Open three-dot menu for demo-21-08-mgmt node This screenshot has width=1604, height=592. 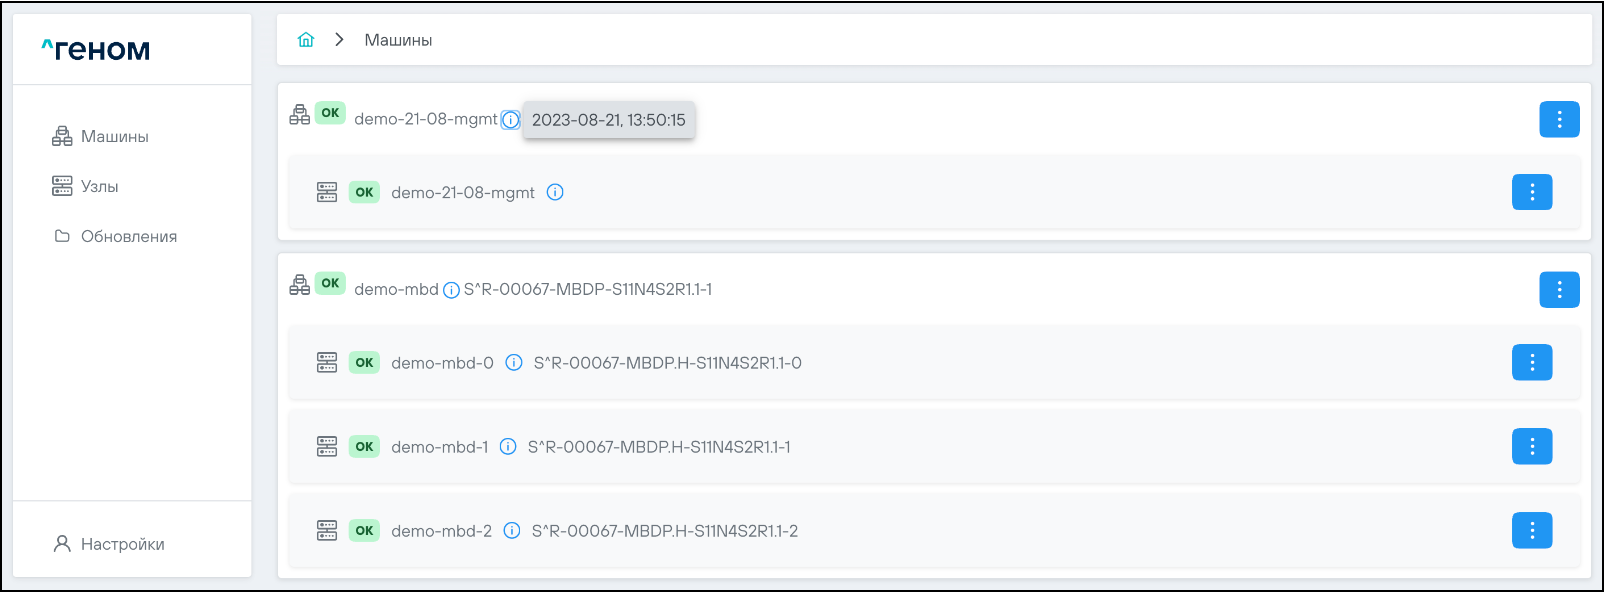(x=1531, y=192)
